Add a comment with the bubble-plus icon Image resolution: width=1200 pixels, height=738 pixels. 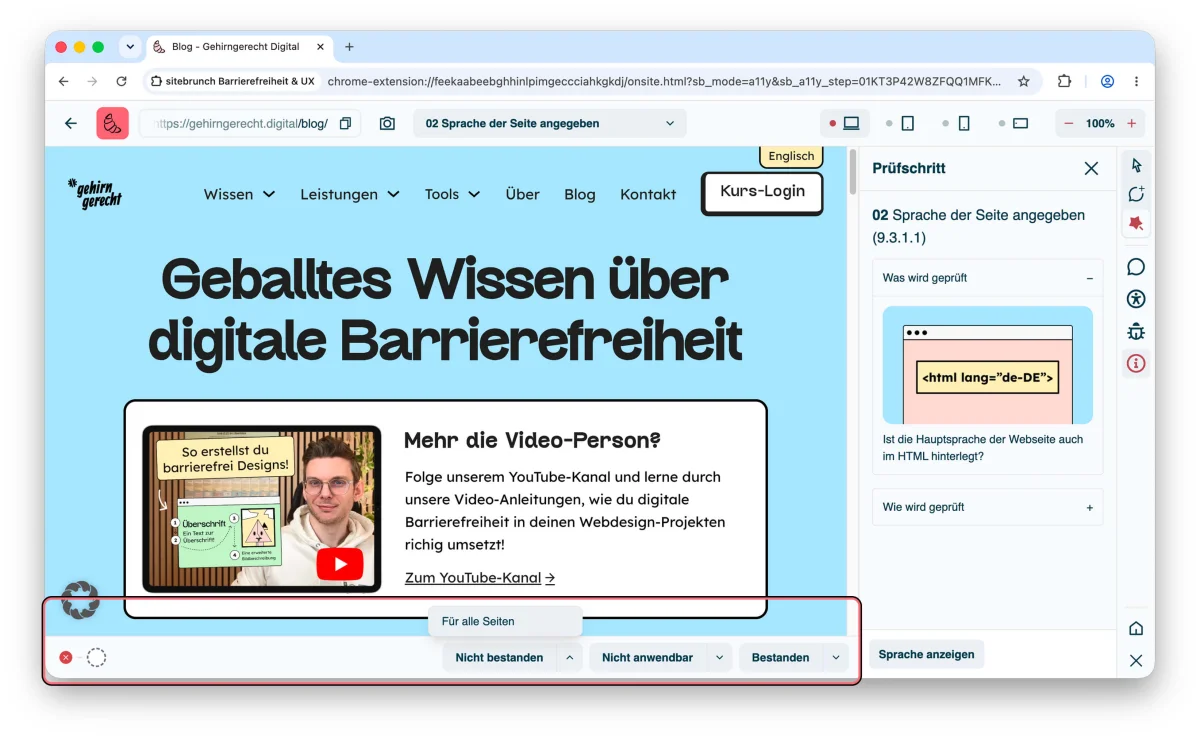click(x=1136, y=194)
